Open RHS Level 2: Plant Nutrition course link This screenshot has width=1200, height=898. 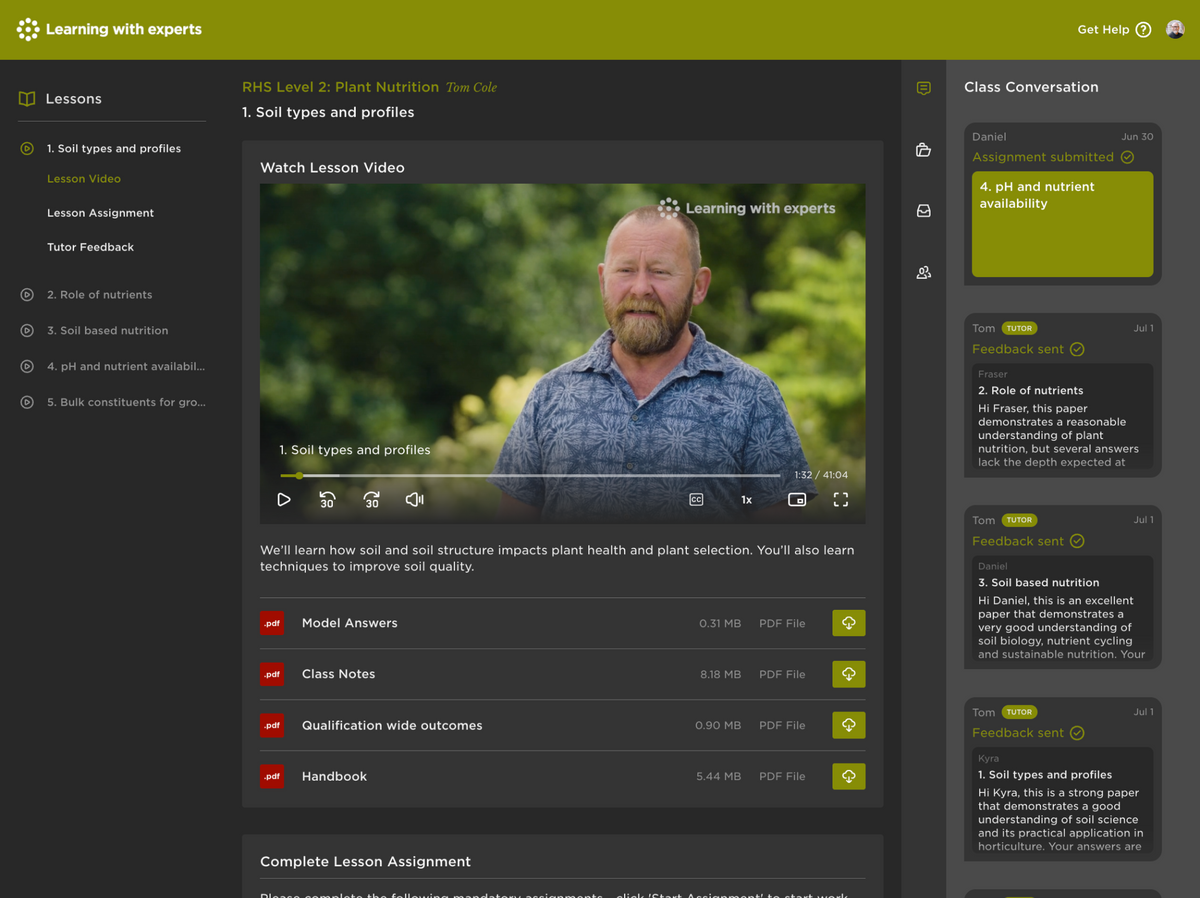pos(340,87)
